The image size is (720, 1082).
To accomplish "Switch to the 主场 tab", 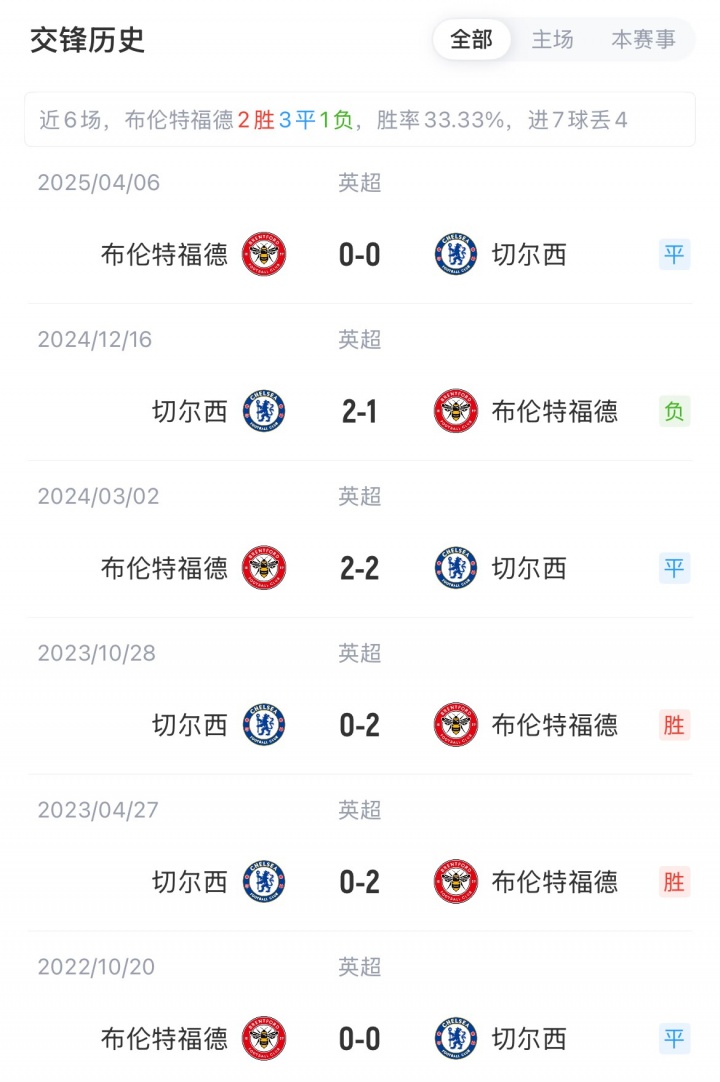I will tap(553, 40).
